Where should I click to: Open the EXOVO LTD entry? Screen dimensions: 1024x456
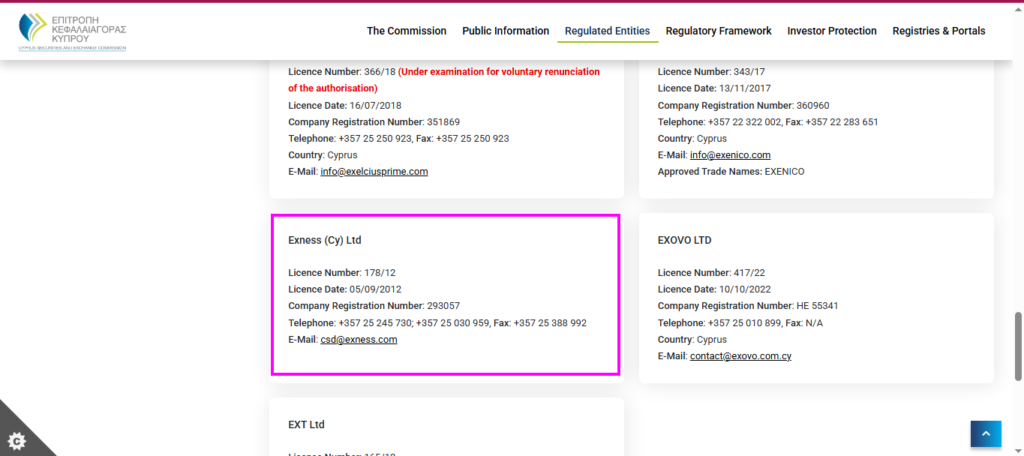(x=684, y=241)
